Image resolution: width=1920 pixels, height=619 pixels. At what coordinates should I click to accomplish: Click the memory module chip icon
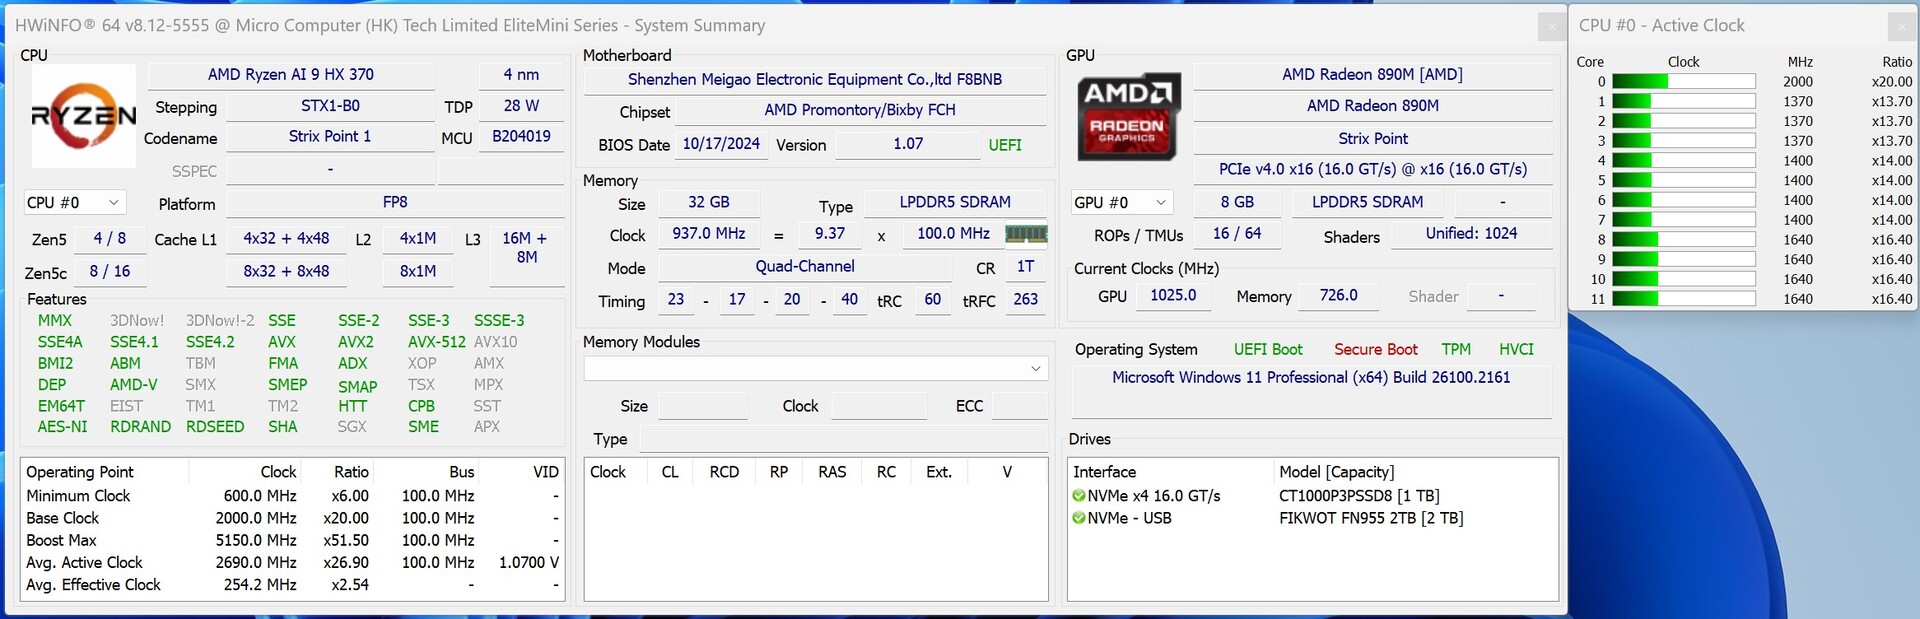1026,234
